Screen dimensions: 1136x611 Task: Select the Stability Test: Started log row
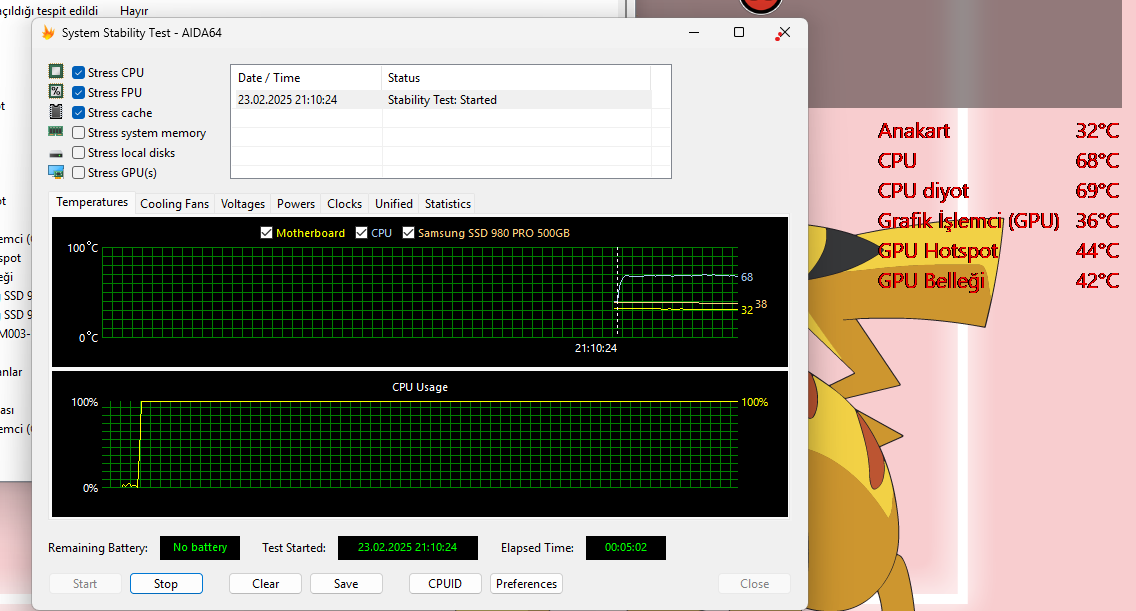[440, 100]
